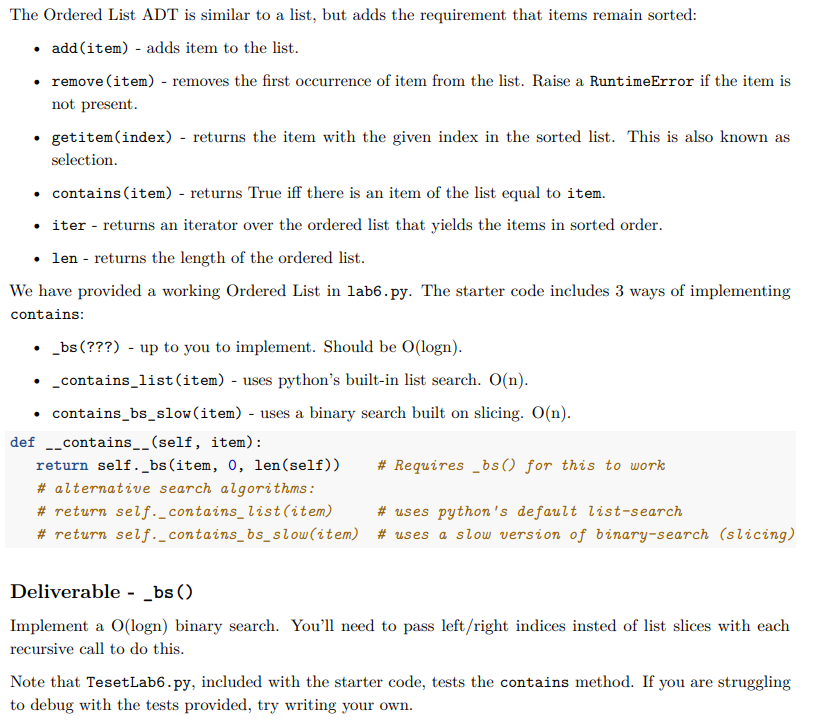Viewport: 820px width, 726px height.
Task: Click the _bs(???) bullet entry
Action: (x=86, y=348)
